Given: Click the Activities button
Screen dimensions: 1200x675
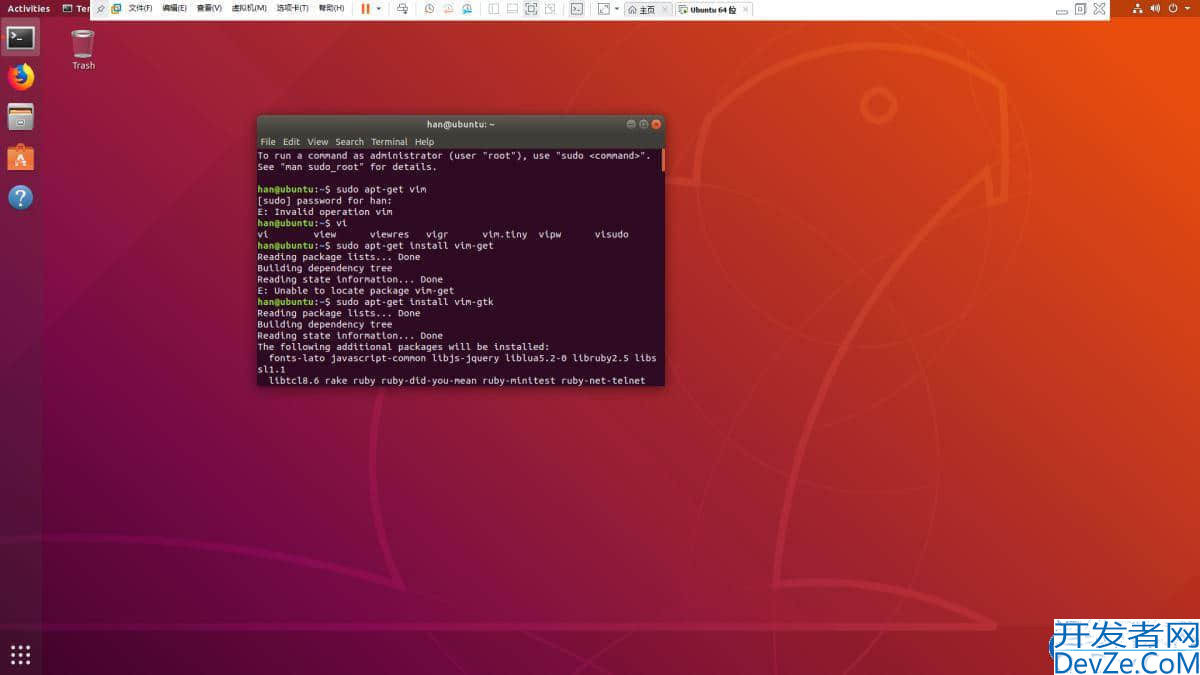Looking at the screenshot, I should 28,8.
